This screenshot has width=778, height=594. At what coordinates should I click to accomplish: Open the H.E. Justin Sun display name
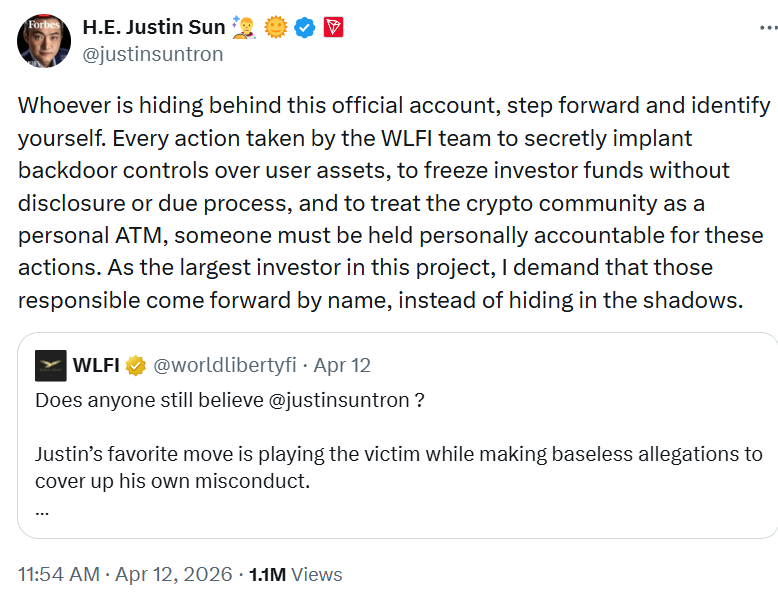(x=155, y=28)
